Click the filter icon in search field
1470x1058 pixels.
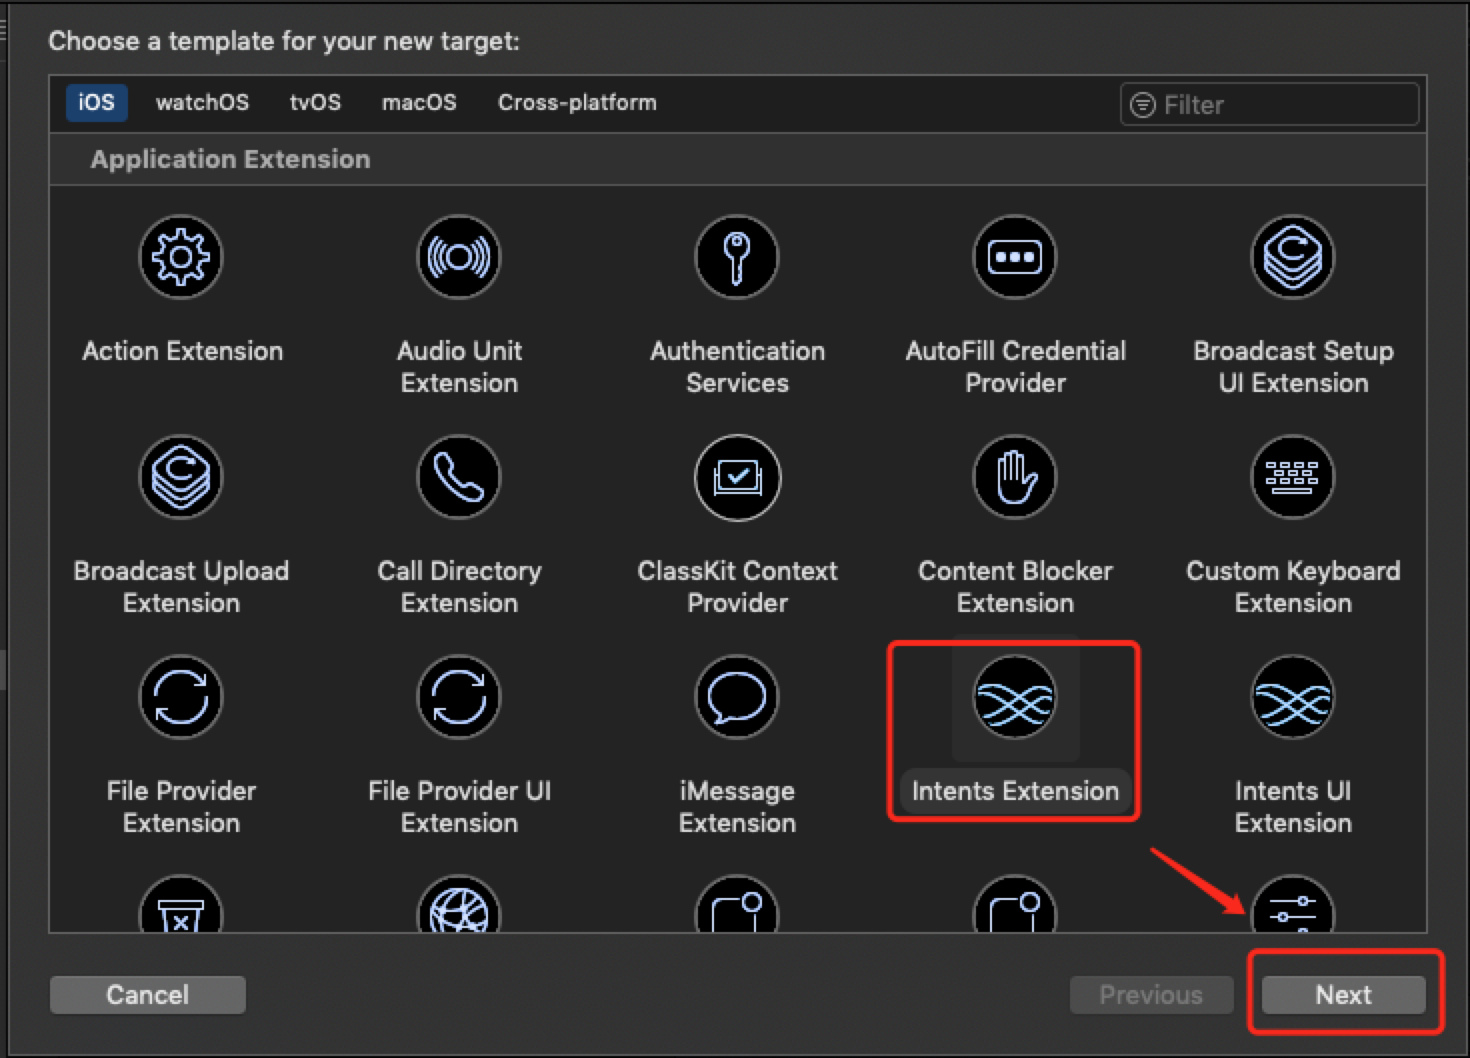pyautogui.click(x=1143, y=105)
